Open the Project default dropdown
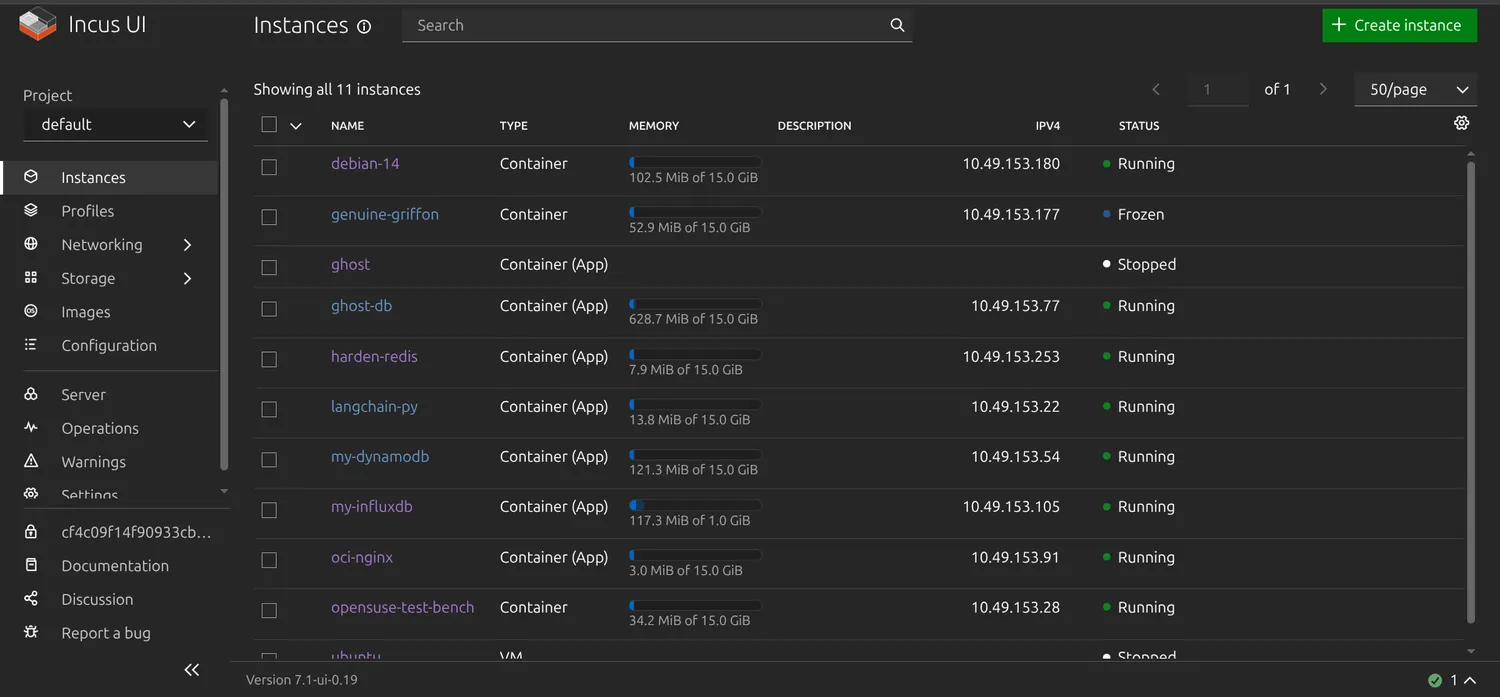1500x697 pixels. coord(116,124)
